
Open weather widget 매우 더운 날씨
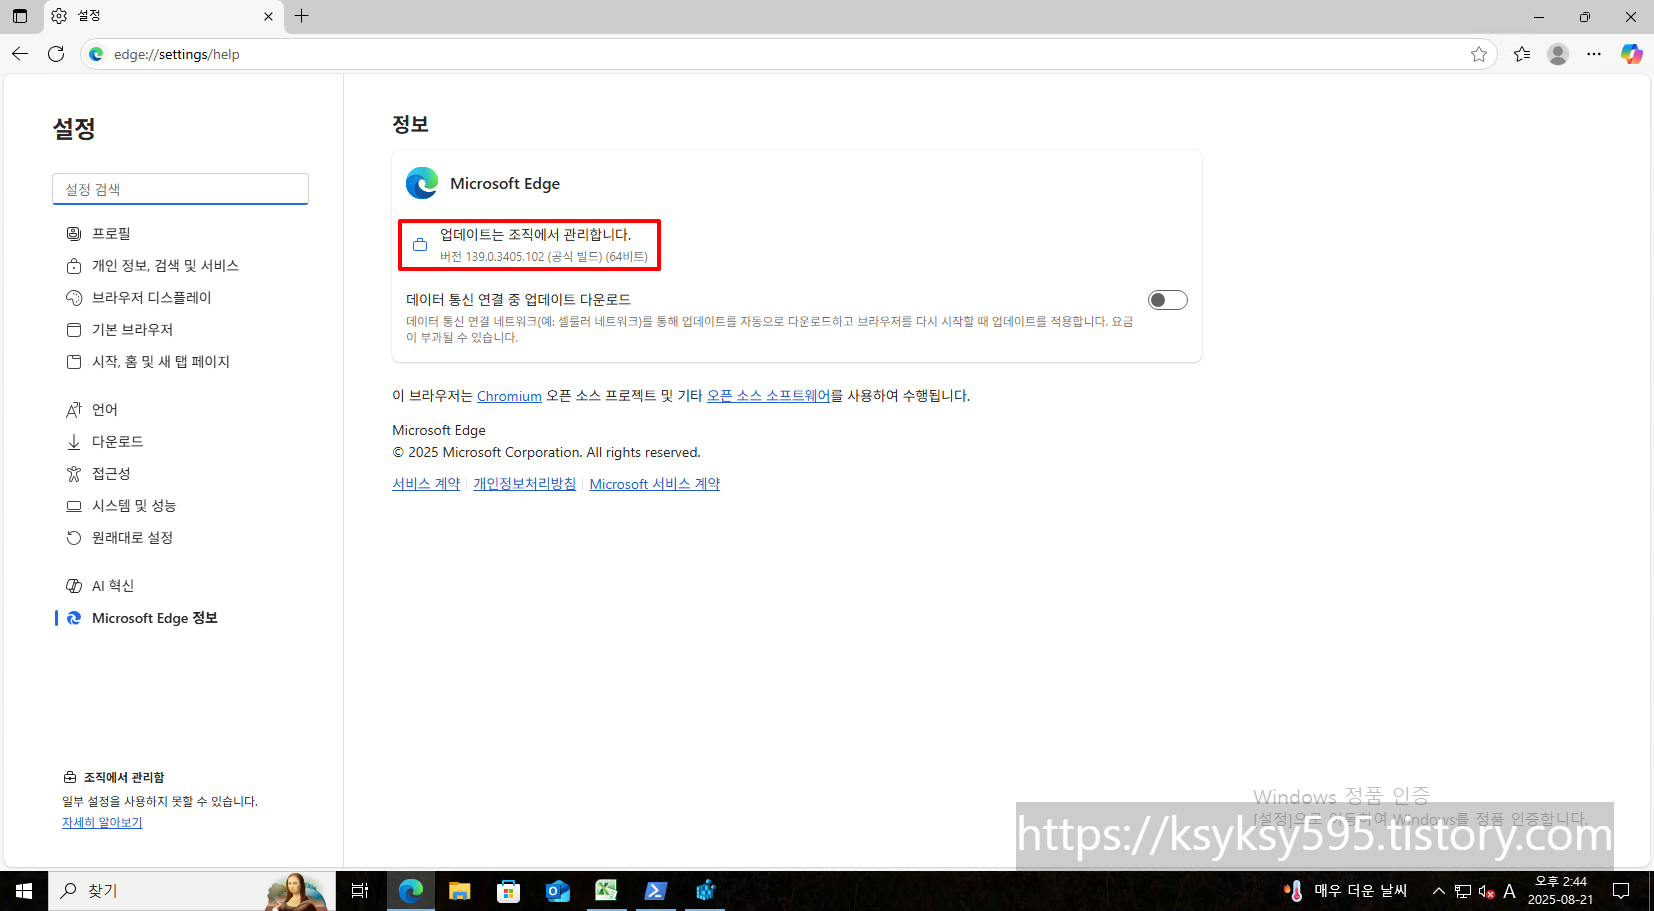1345,890
